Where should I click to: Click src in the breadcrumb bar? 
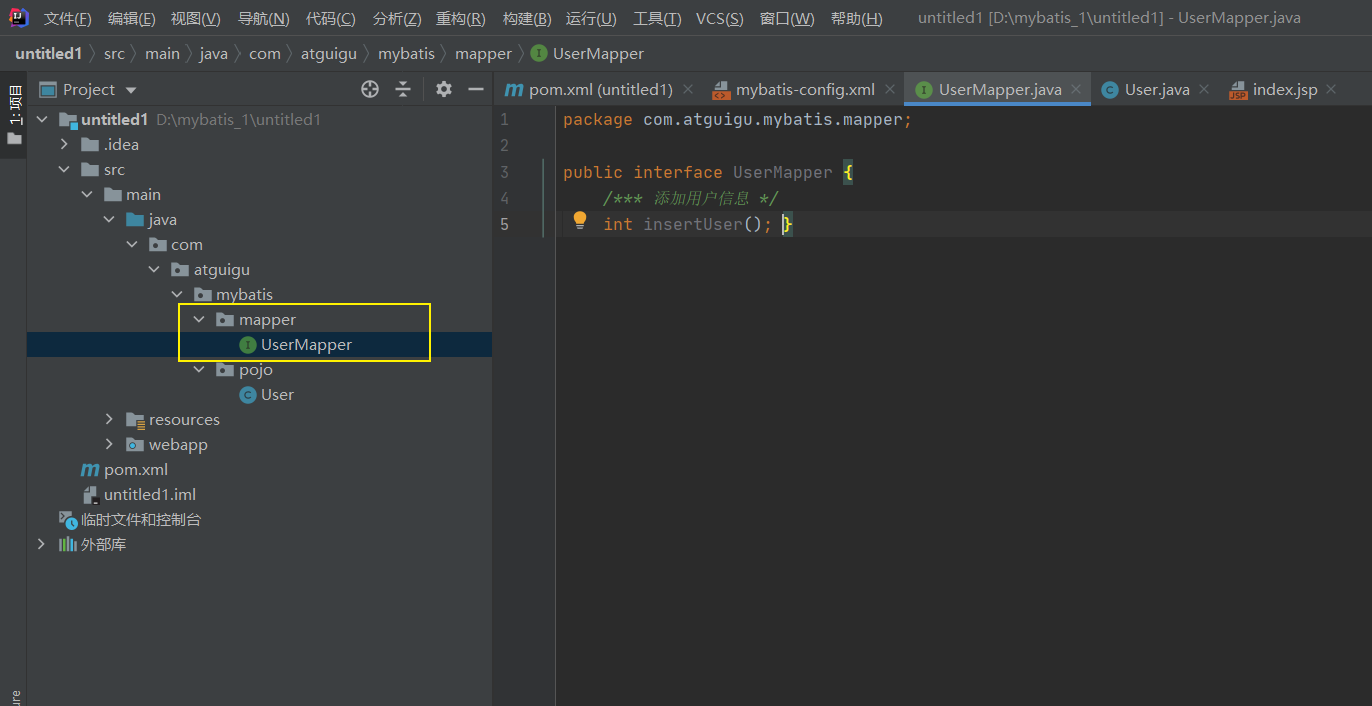coord(114,53)
